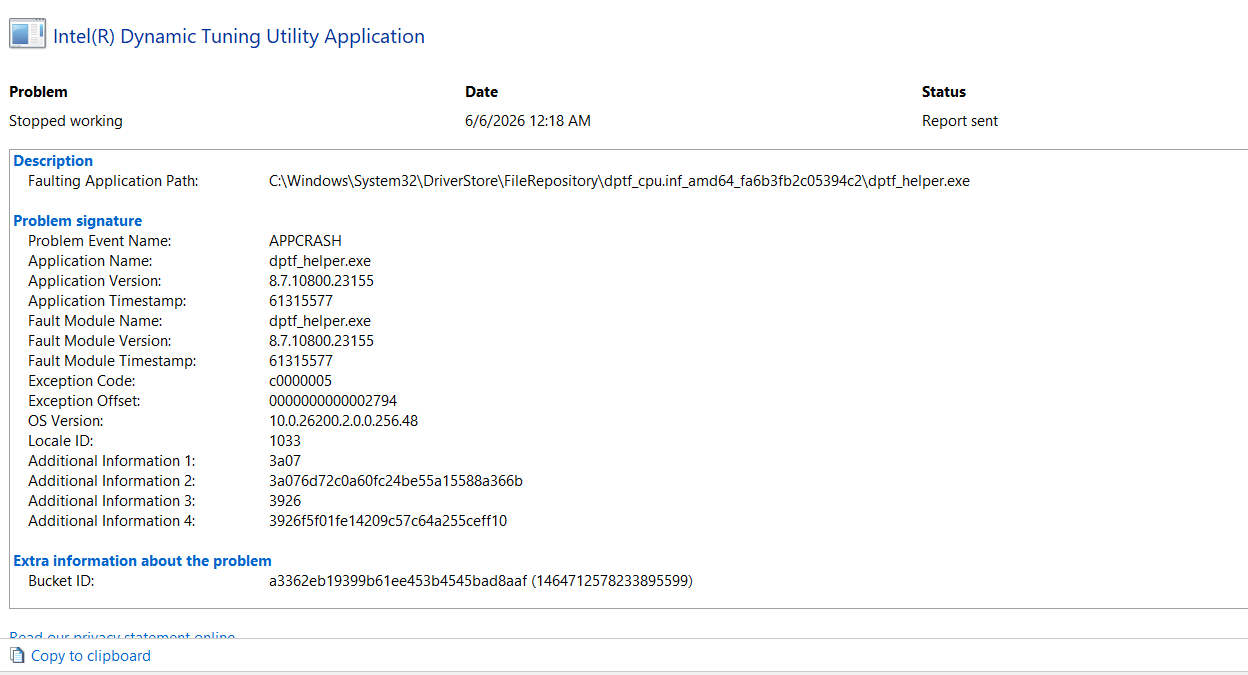Image resolution: width=1248 pixels, height=675 pixels.
Task: Select the Intel(R) Dynamic Tuning Utility Application title
Action: (x=239, y=36)
